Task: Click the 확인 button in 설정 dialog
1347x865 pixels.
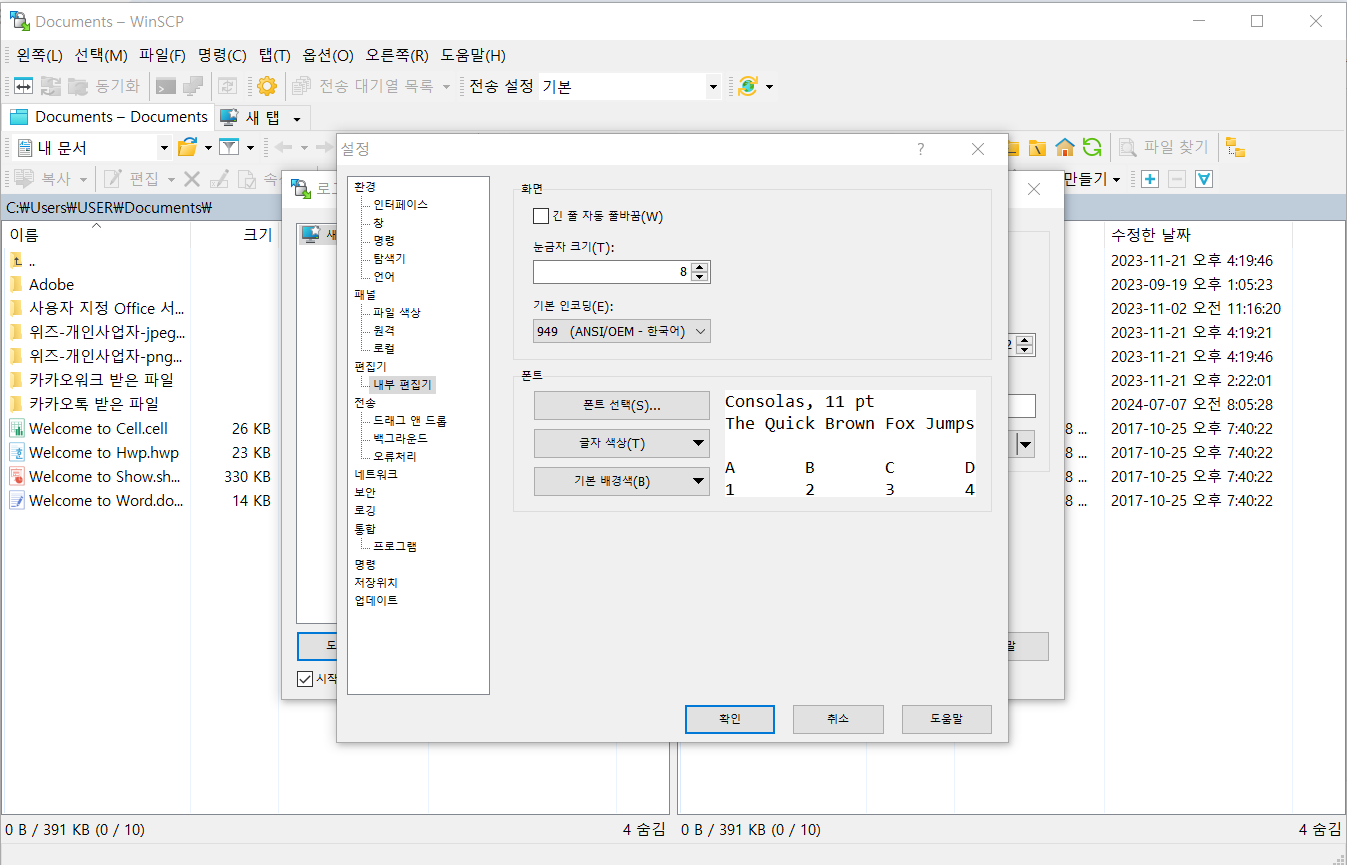Action: click(730, 719)
